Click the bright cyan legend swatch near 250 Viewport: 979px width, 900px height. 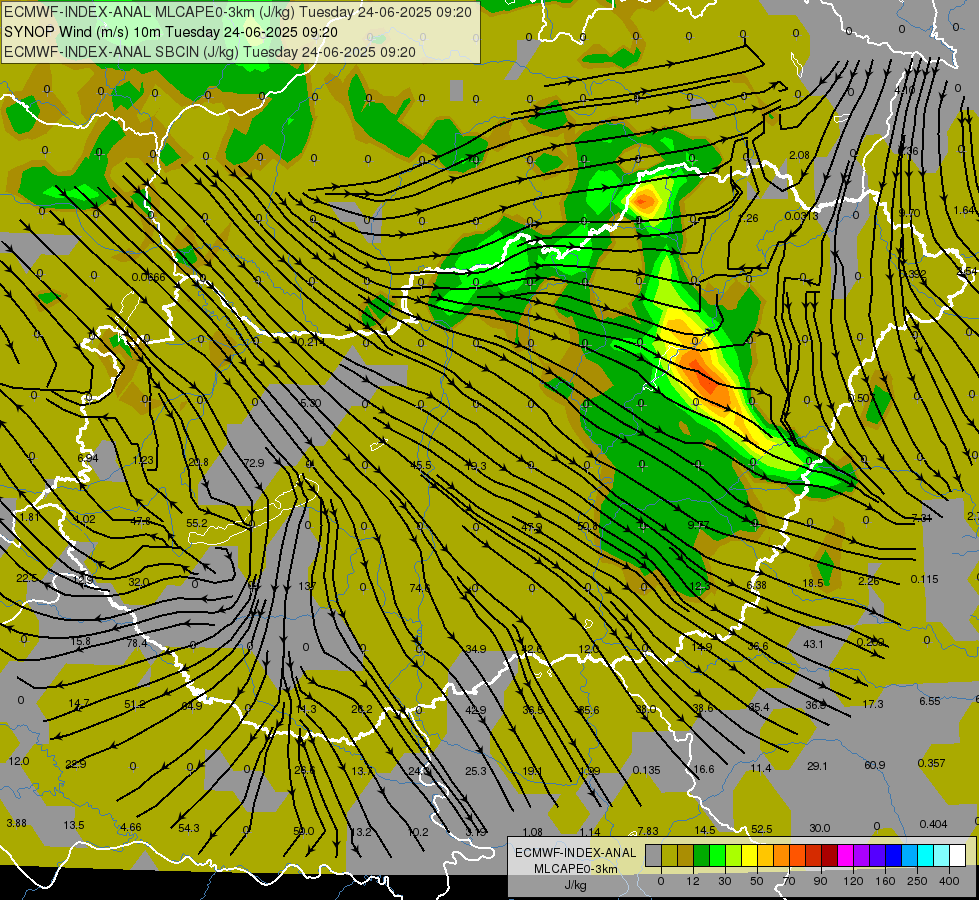coord(927,855)
